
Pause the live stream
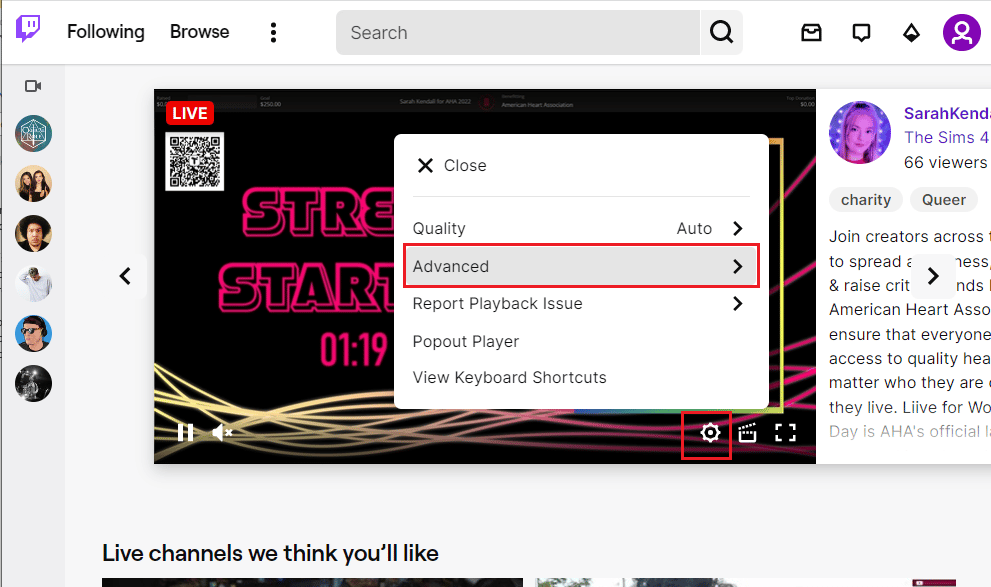point(185,432)
